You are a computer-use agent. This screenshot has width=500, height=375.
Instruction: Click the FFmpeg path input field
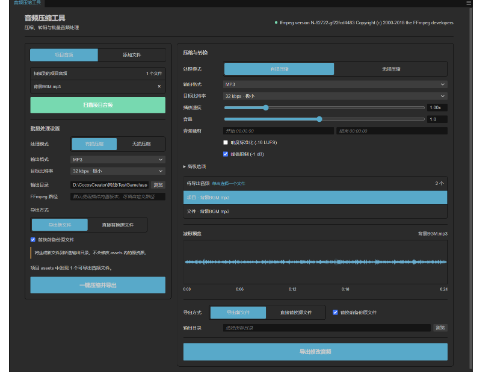pyautogui.click(x=118, y=197)
